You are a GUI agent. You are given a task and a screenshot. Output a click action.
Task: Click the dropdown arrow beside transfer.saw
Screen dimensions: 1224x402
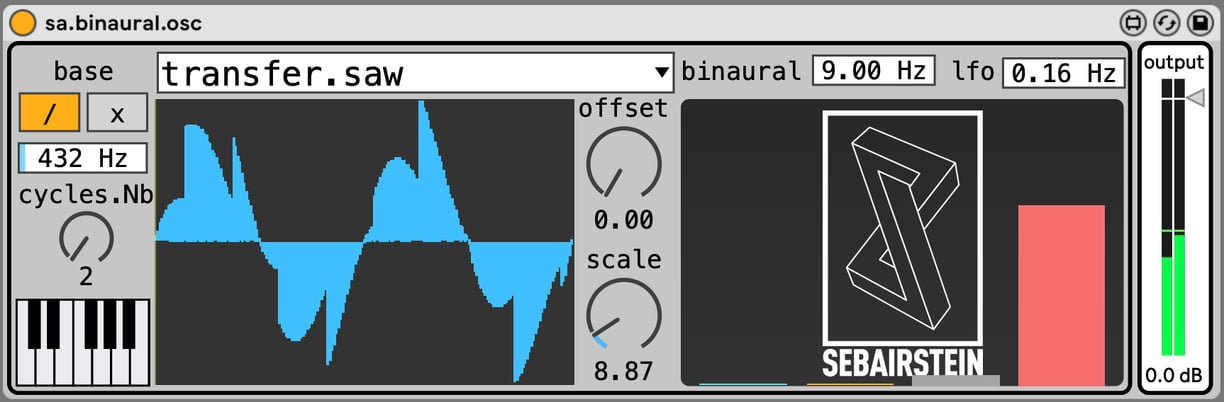661,73
